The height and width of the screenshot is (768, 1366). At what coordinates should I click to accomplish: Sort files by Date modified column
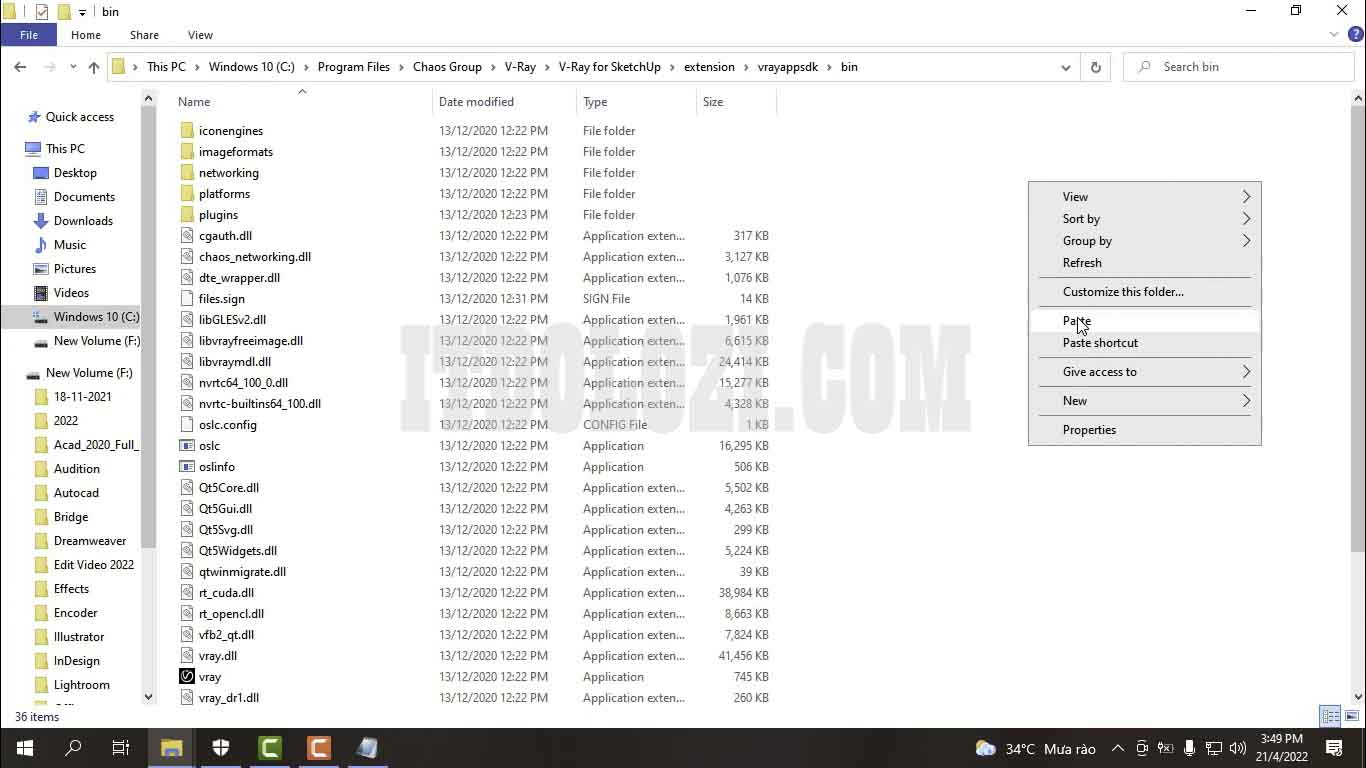tap(476, 102)
